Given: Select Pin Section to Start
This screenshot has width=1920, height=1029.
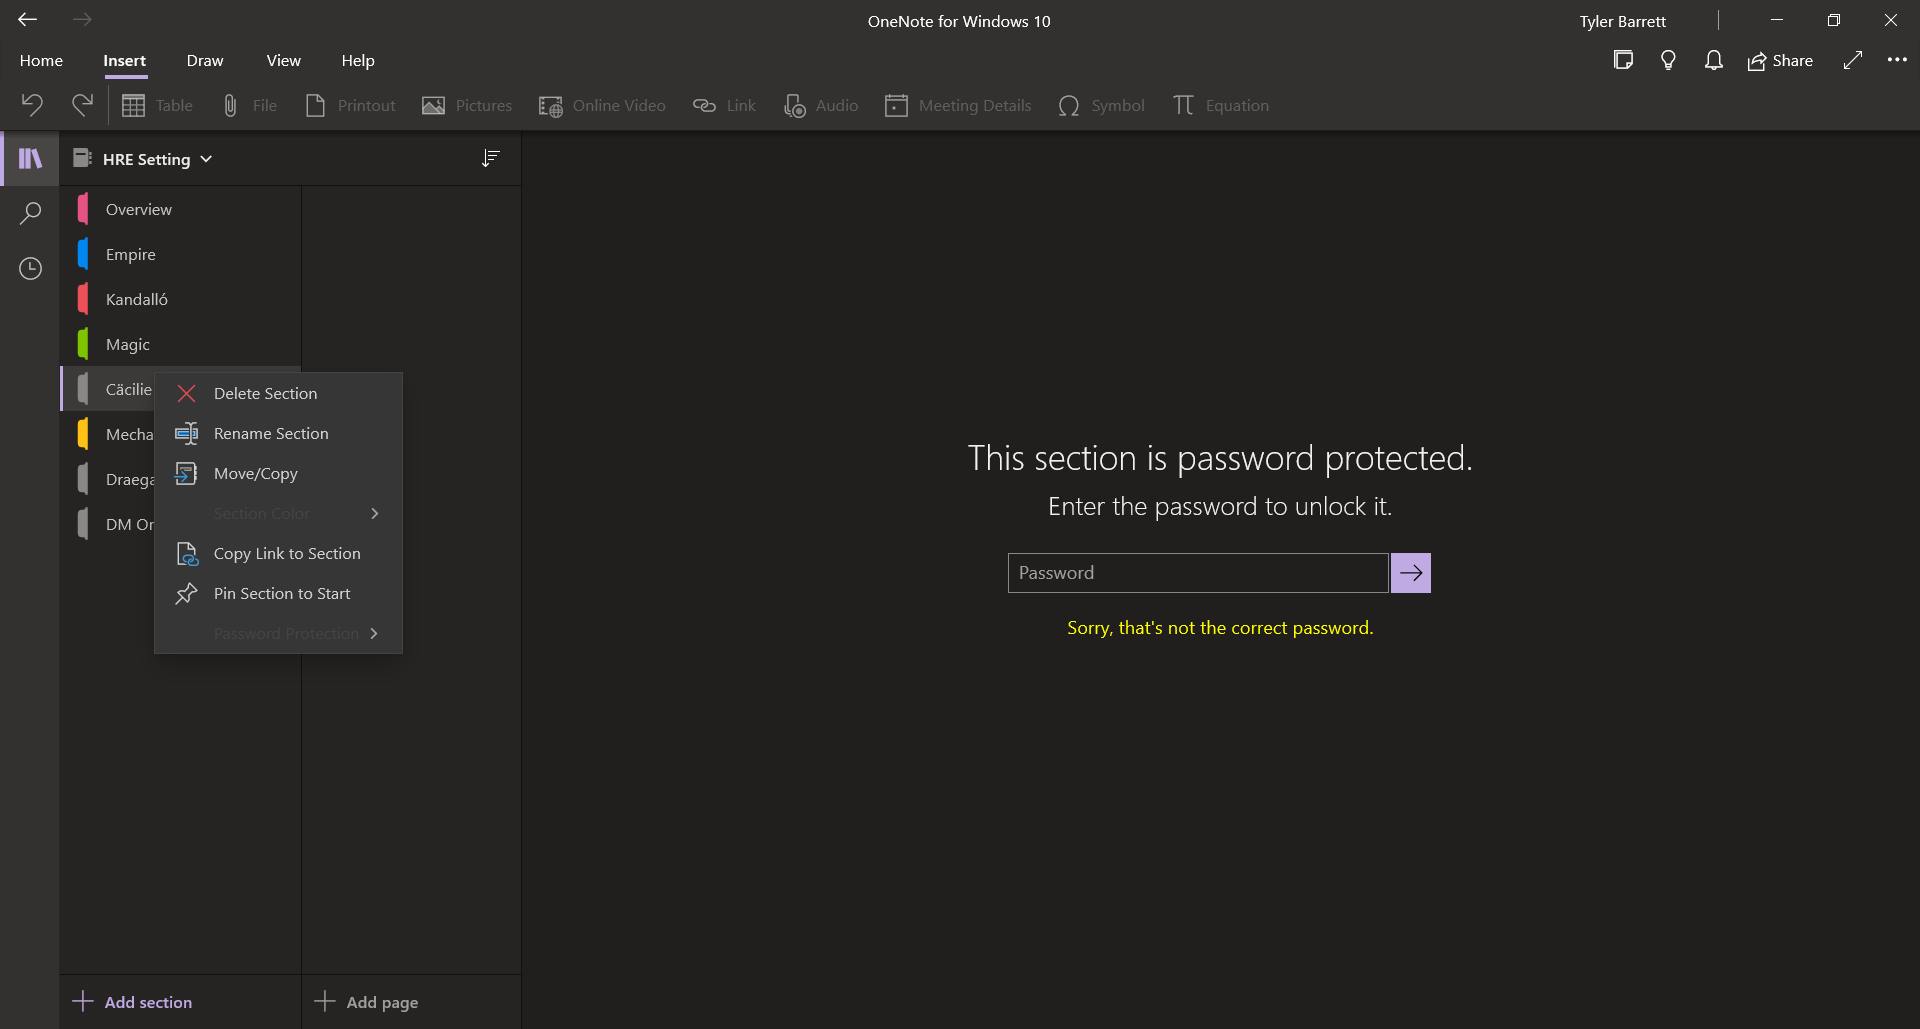Looking at the screenshot, I should click(x=278, y=593).
